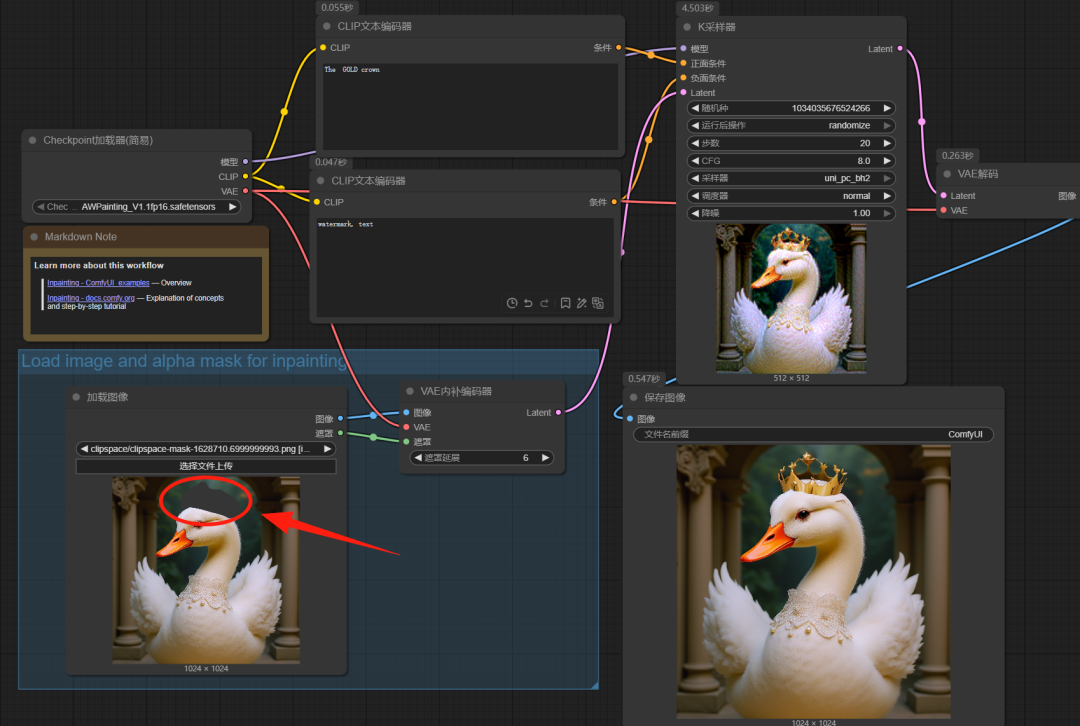Viewport: 1080px width, 726px height.
Task: Collapse the K采样器 node via its title dot
Action: tap(689, 27)
